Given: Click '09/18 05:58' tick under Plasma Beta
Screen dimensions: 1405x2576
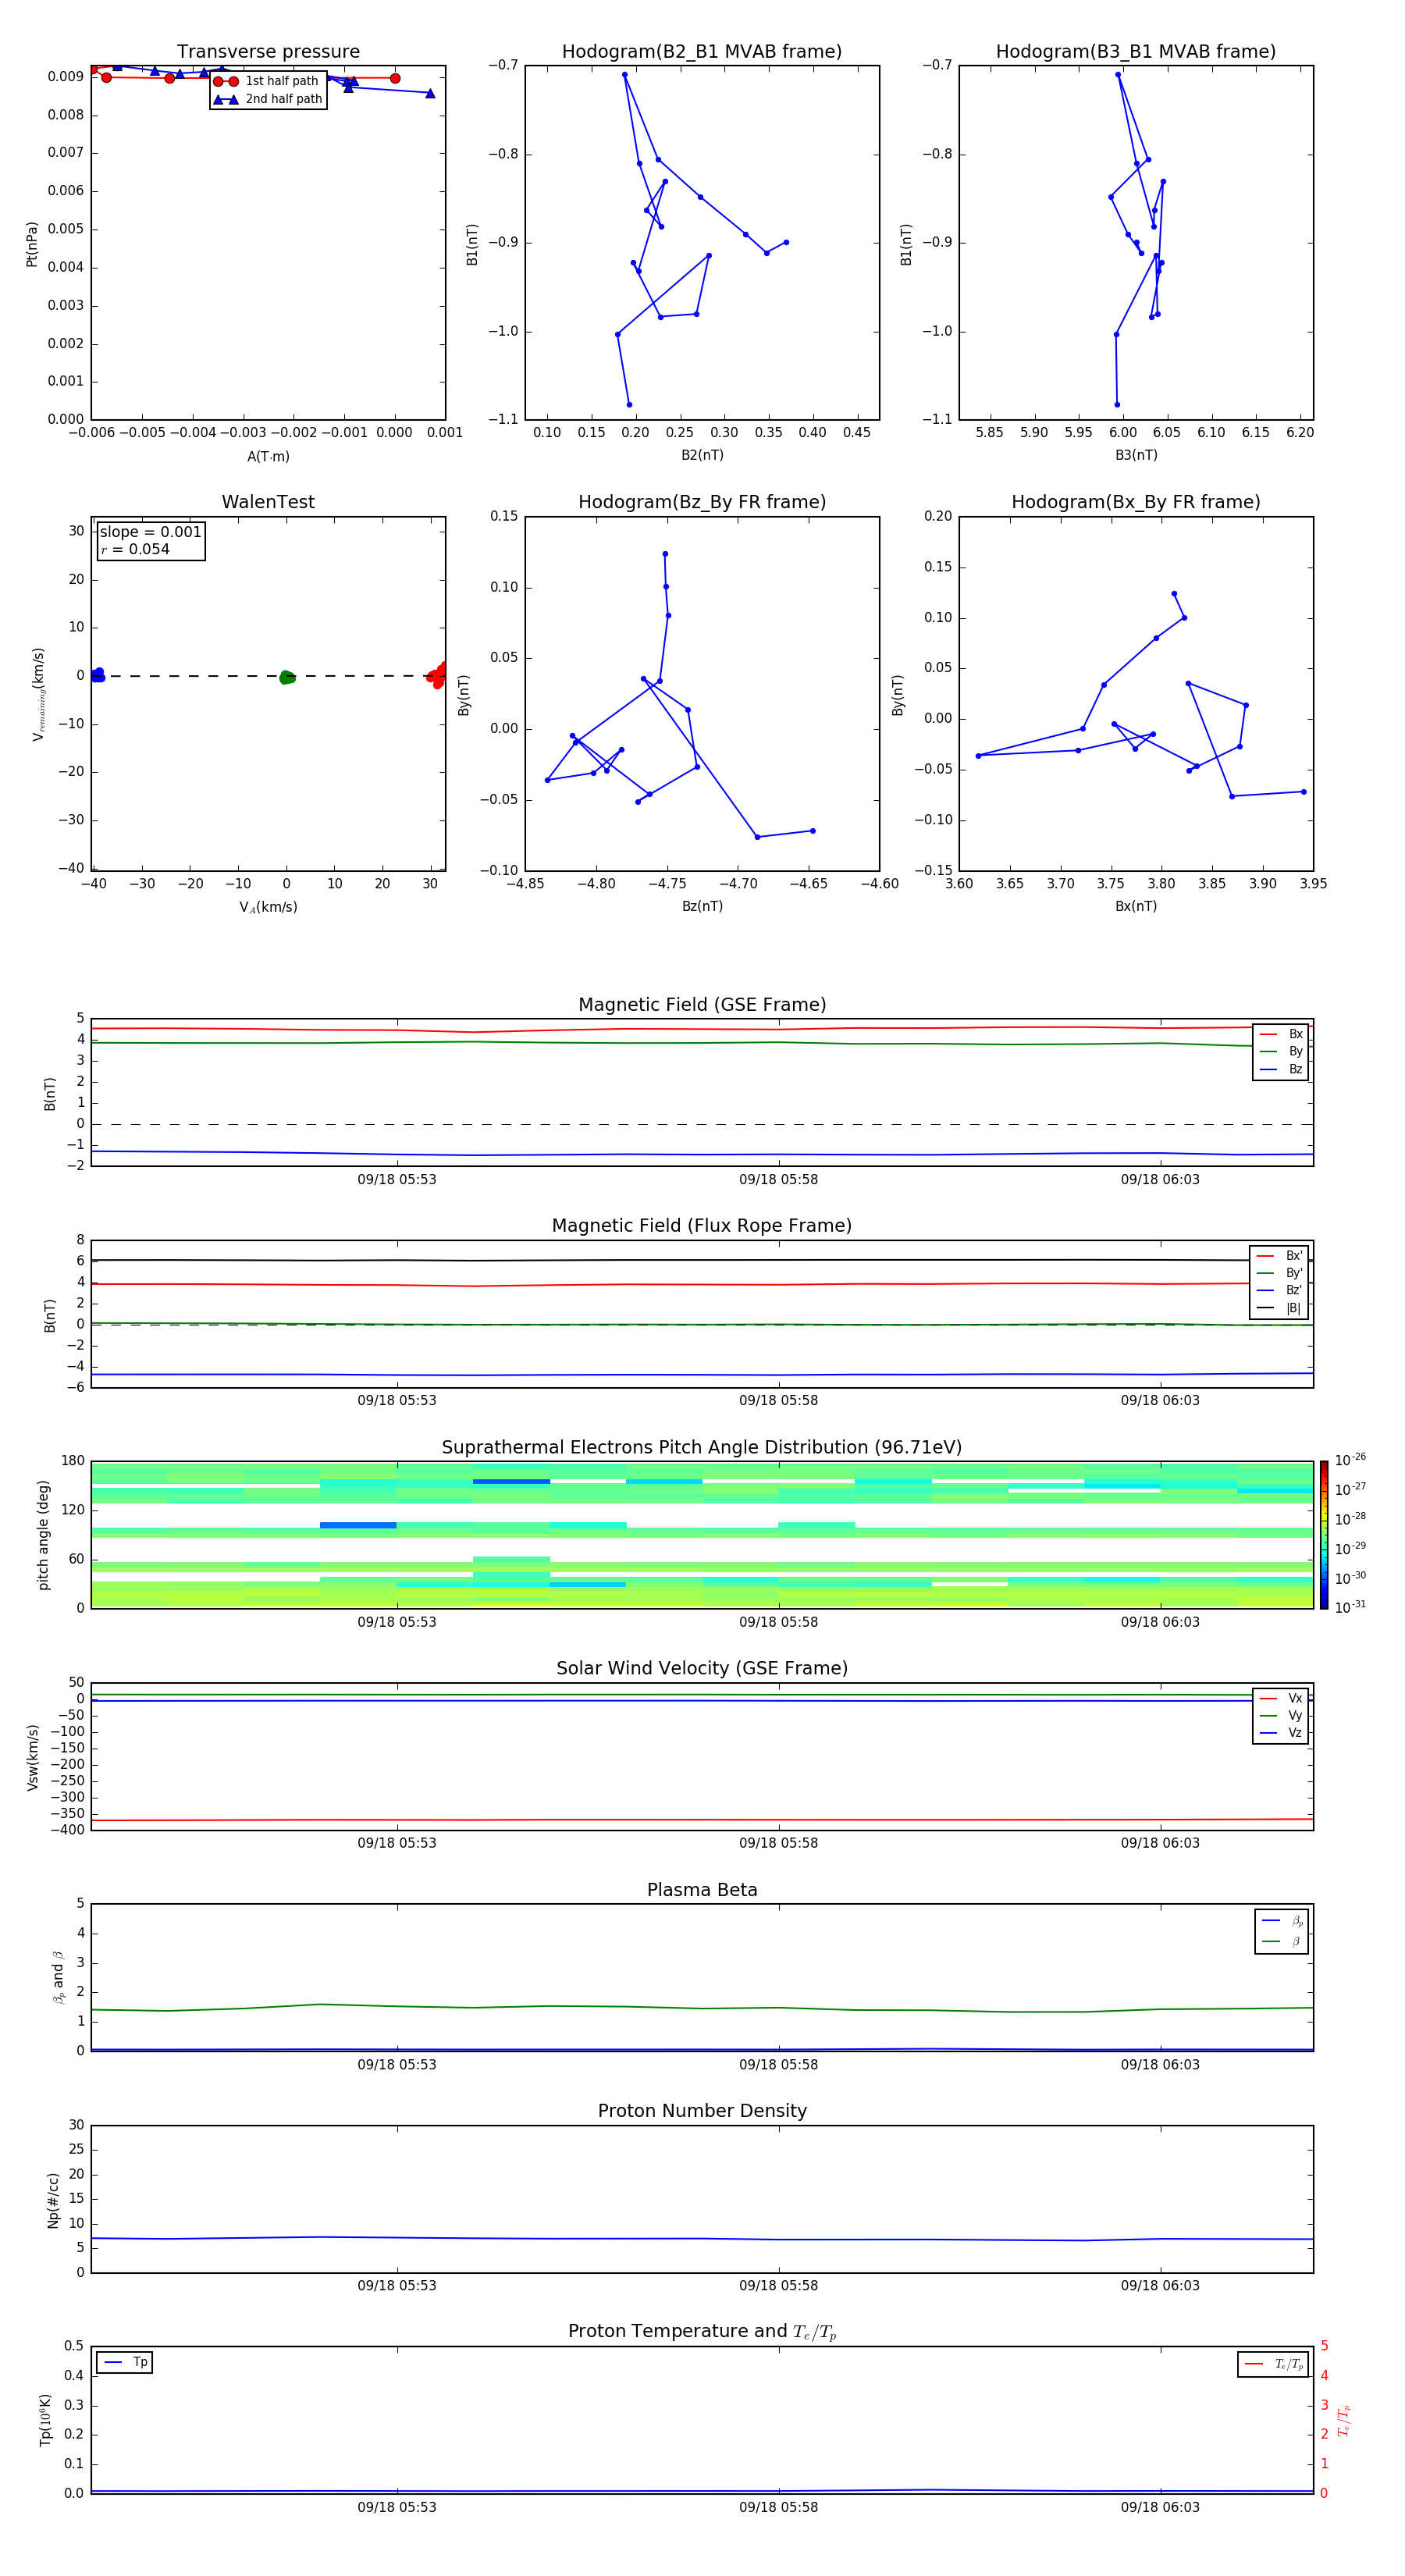Looking at the screenshot, I should pos(778,2065).
